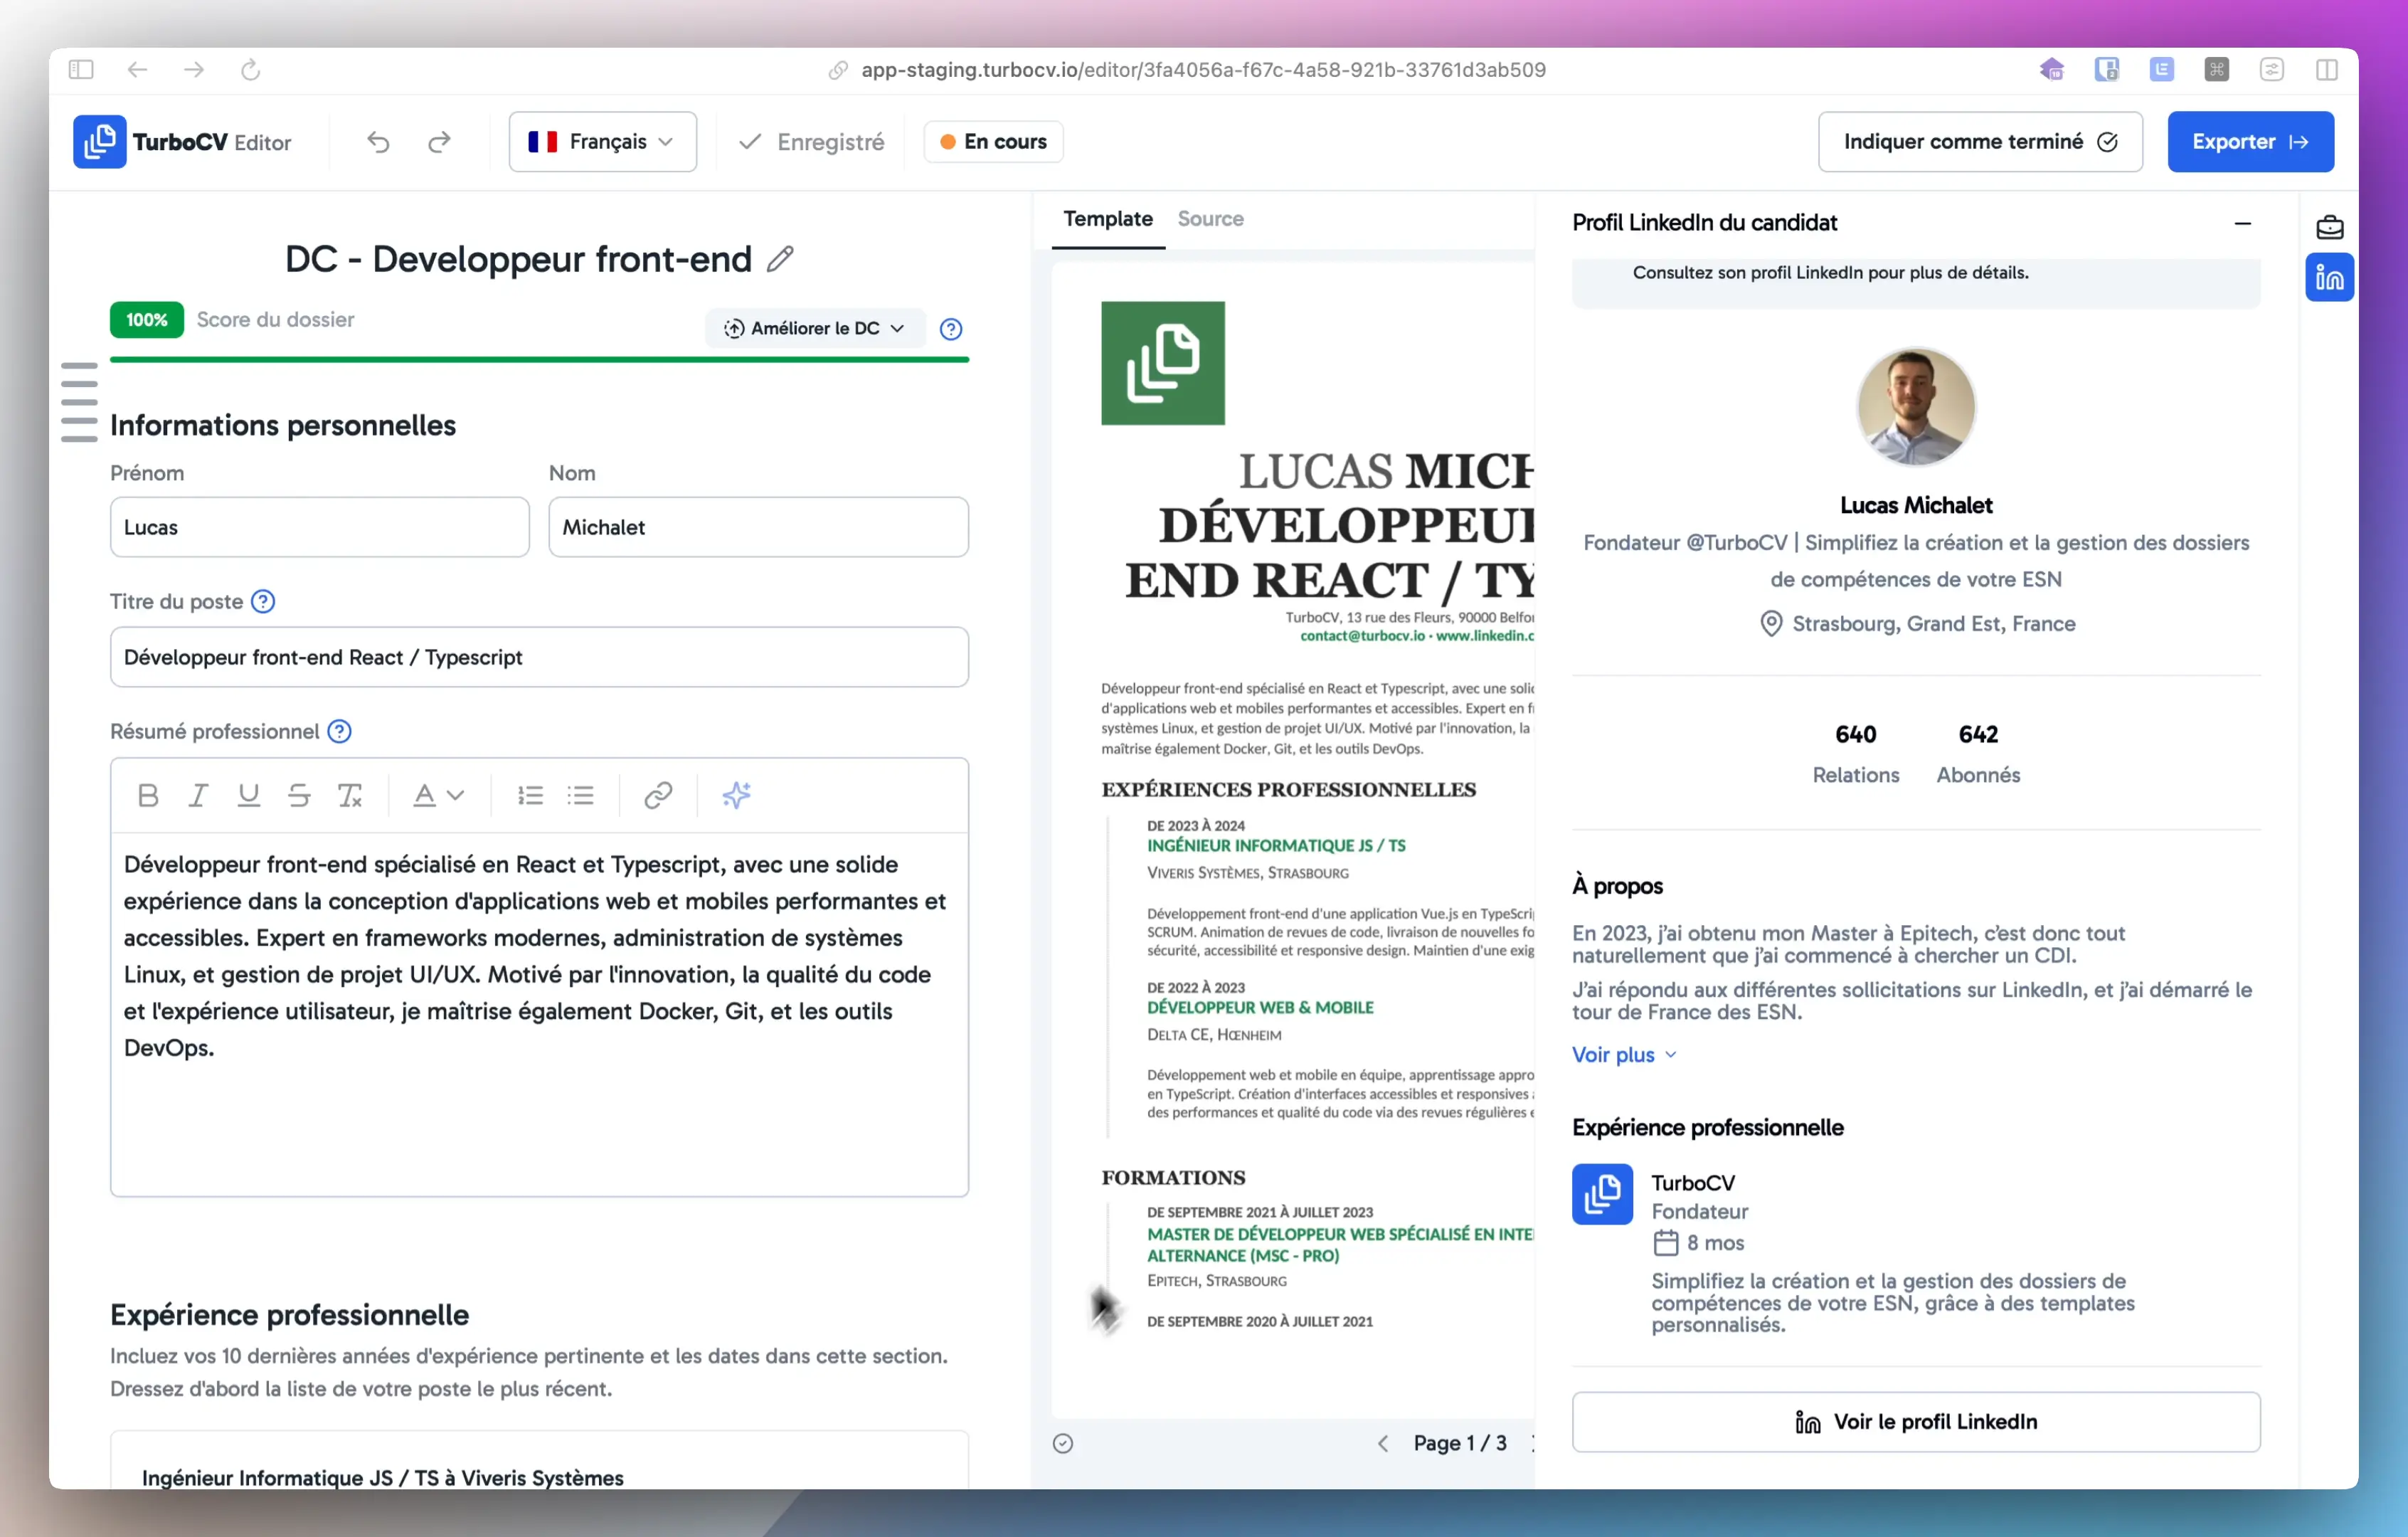Toggle underline formatting in résumé editor
Screen dimensions: 2408x1537
[248, 795]
